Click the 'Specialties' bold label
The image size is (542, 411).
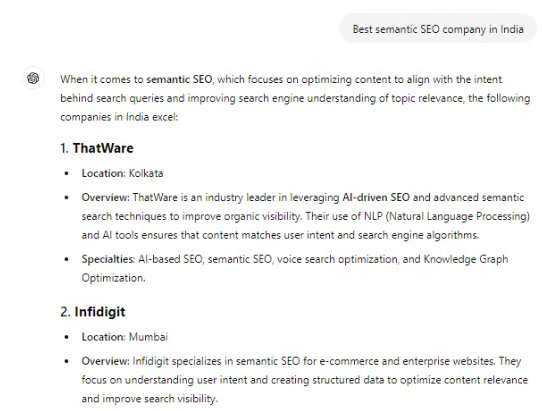click(x=108, y=259)
